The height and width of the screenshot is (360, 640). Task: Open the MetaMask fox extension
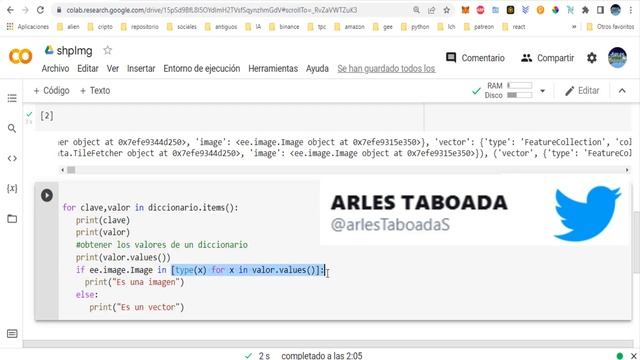click(465, 10)
